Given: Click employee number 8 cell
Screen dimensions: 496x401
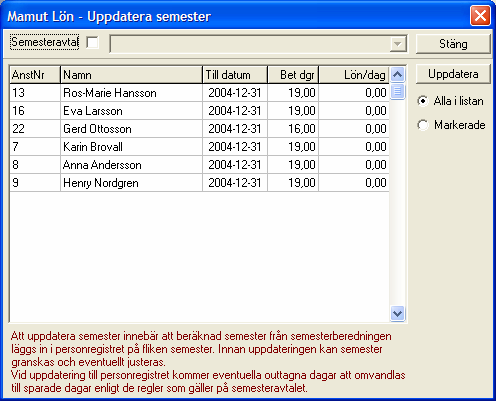Looking at the screenshot, I should [35, 165].
